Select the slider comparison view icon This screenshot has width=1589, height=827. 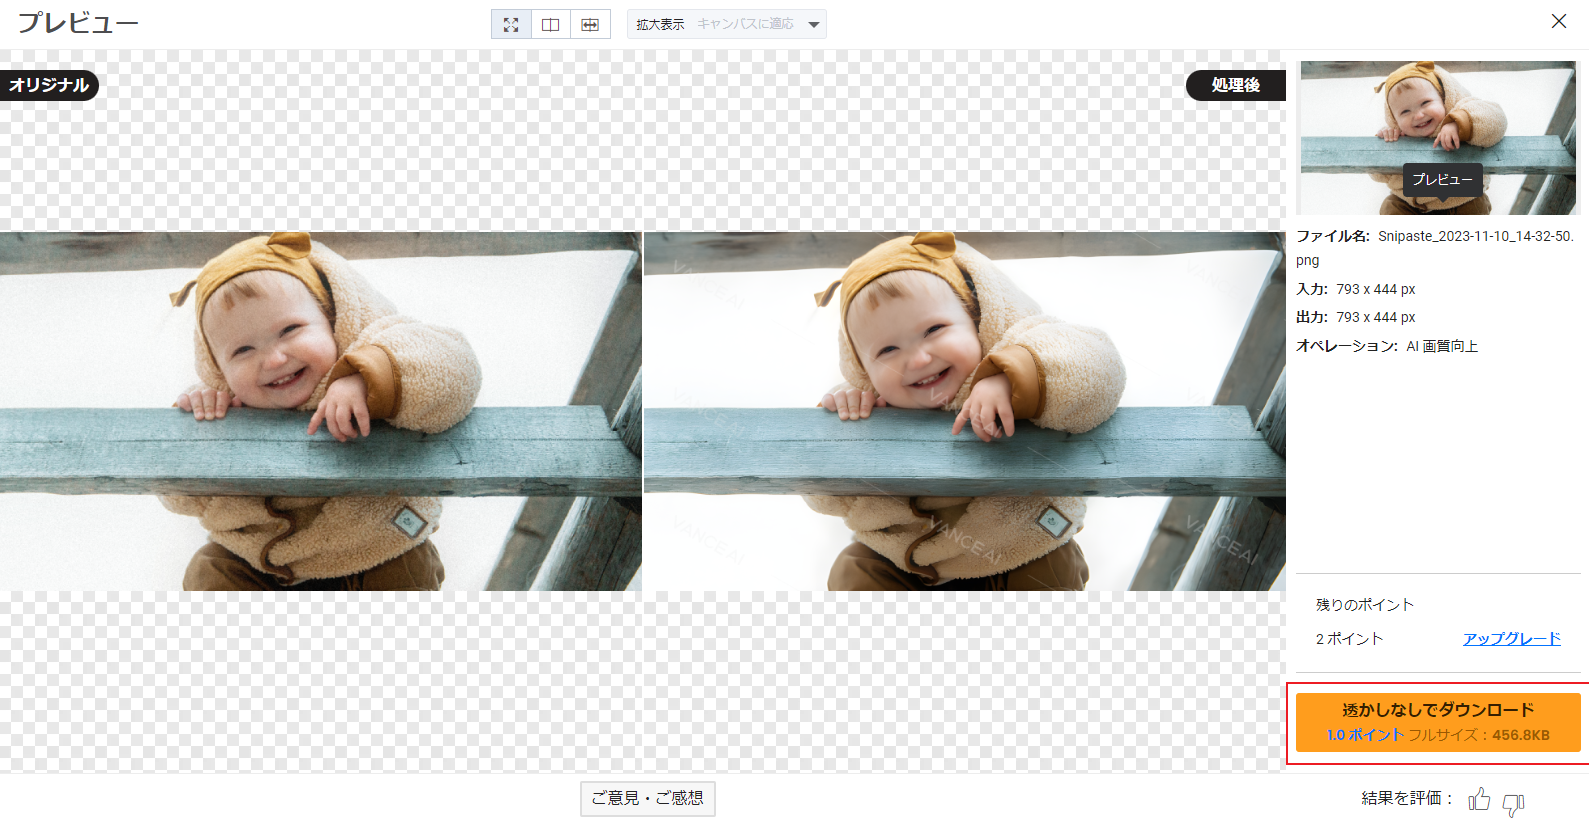pos(590,25)
